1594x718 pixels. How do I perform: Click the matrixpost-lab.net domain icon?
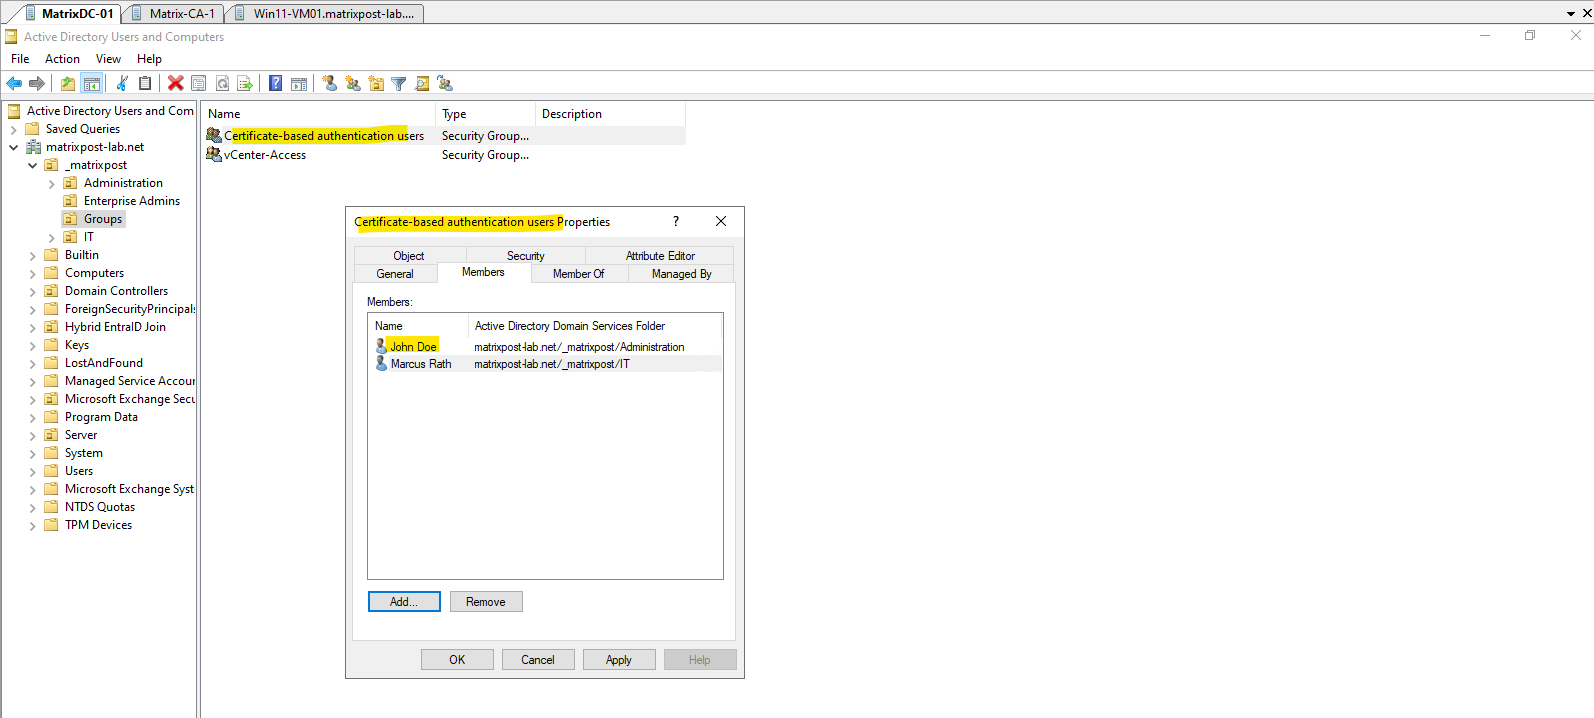tap(34, 147)
